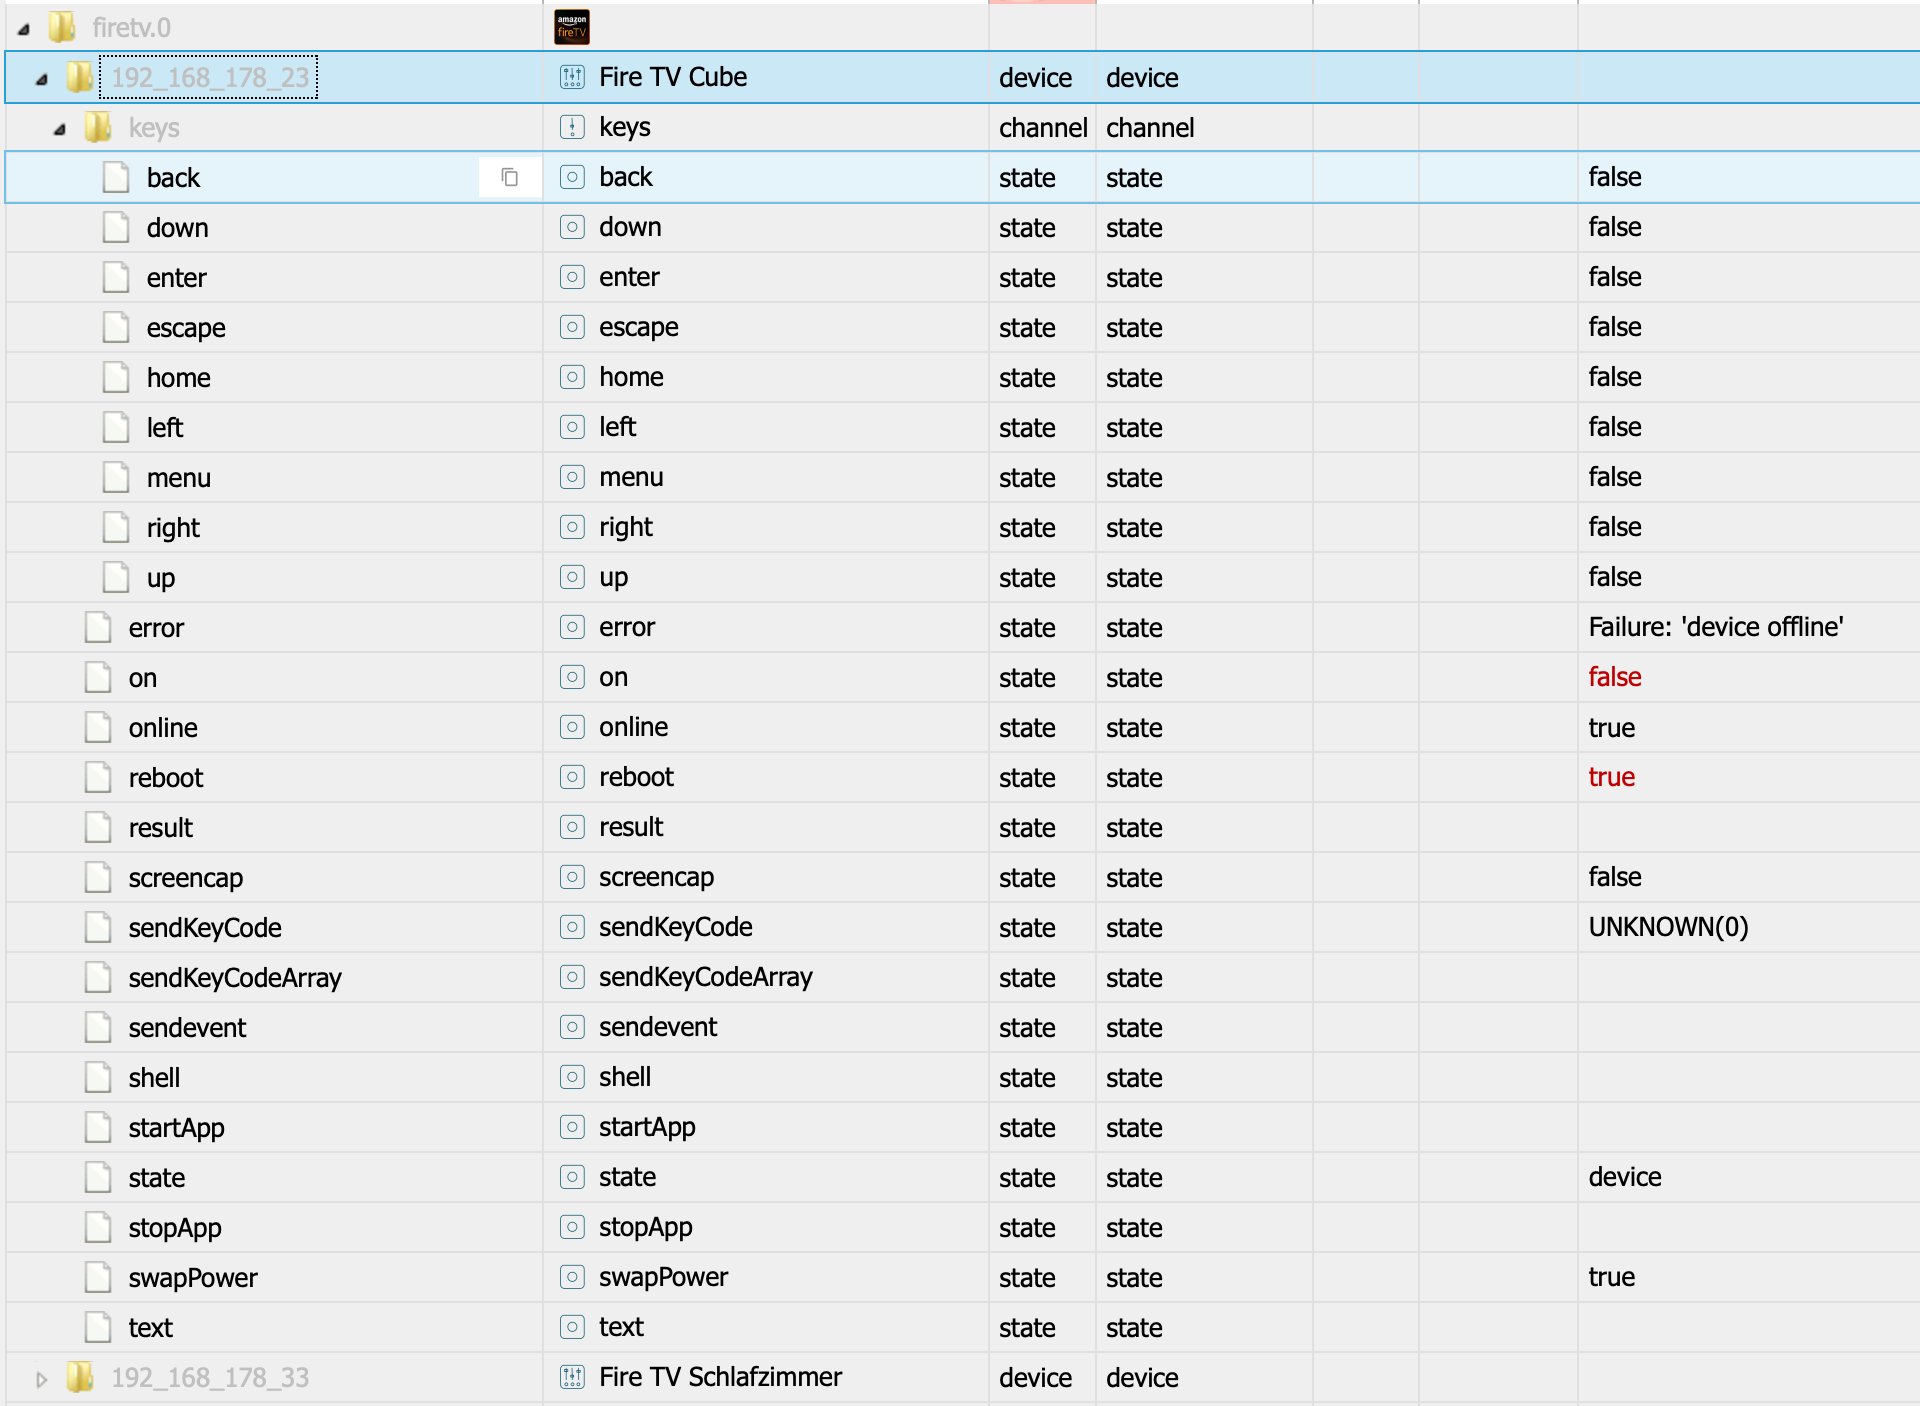Click the file icon of the startApp state
1920x1406 pixels.
pyautogui.click(x=98, y=1127)
